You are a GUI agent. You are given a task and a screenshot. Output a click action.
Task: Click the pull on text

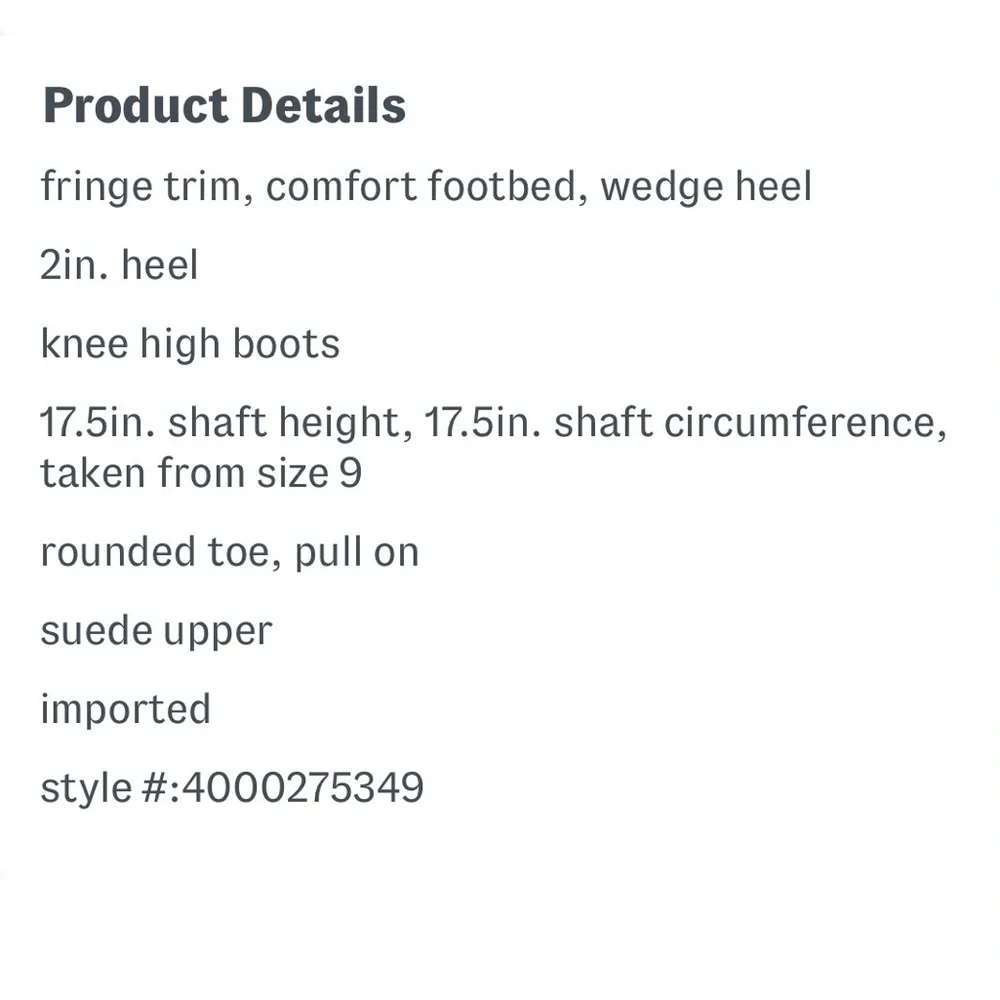click(x=357, y=553)
